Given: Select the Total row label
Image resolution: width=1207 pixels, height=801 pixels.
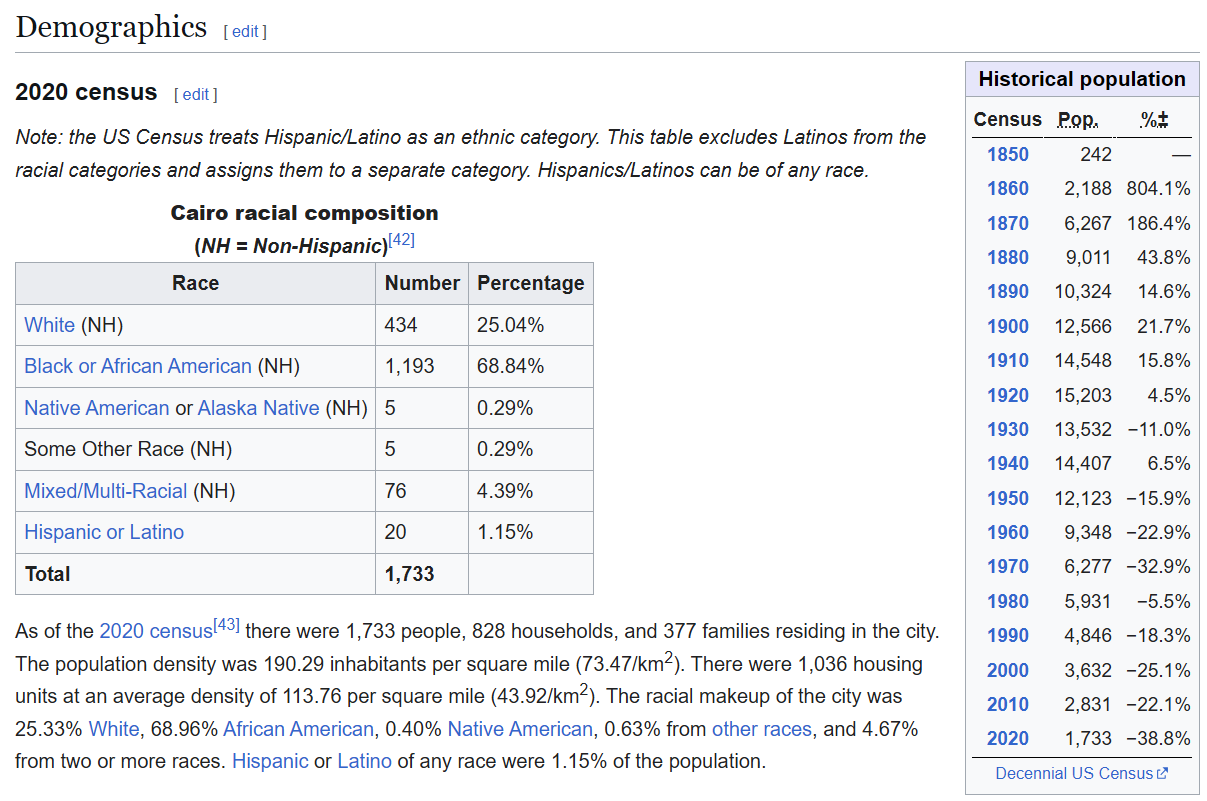Looking at the screenshot, I should point(195,574).
